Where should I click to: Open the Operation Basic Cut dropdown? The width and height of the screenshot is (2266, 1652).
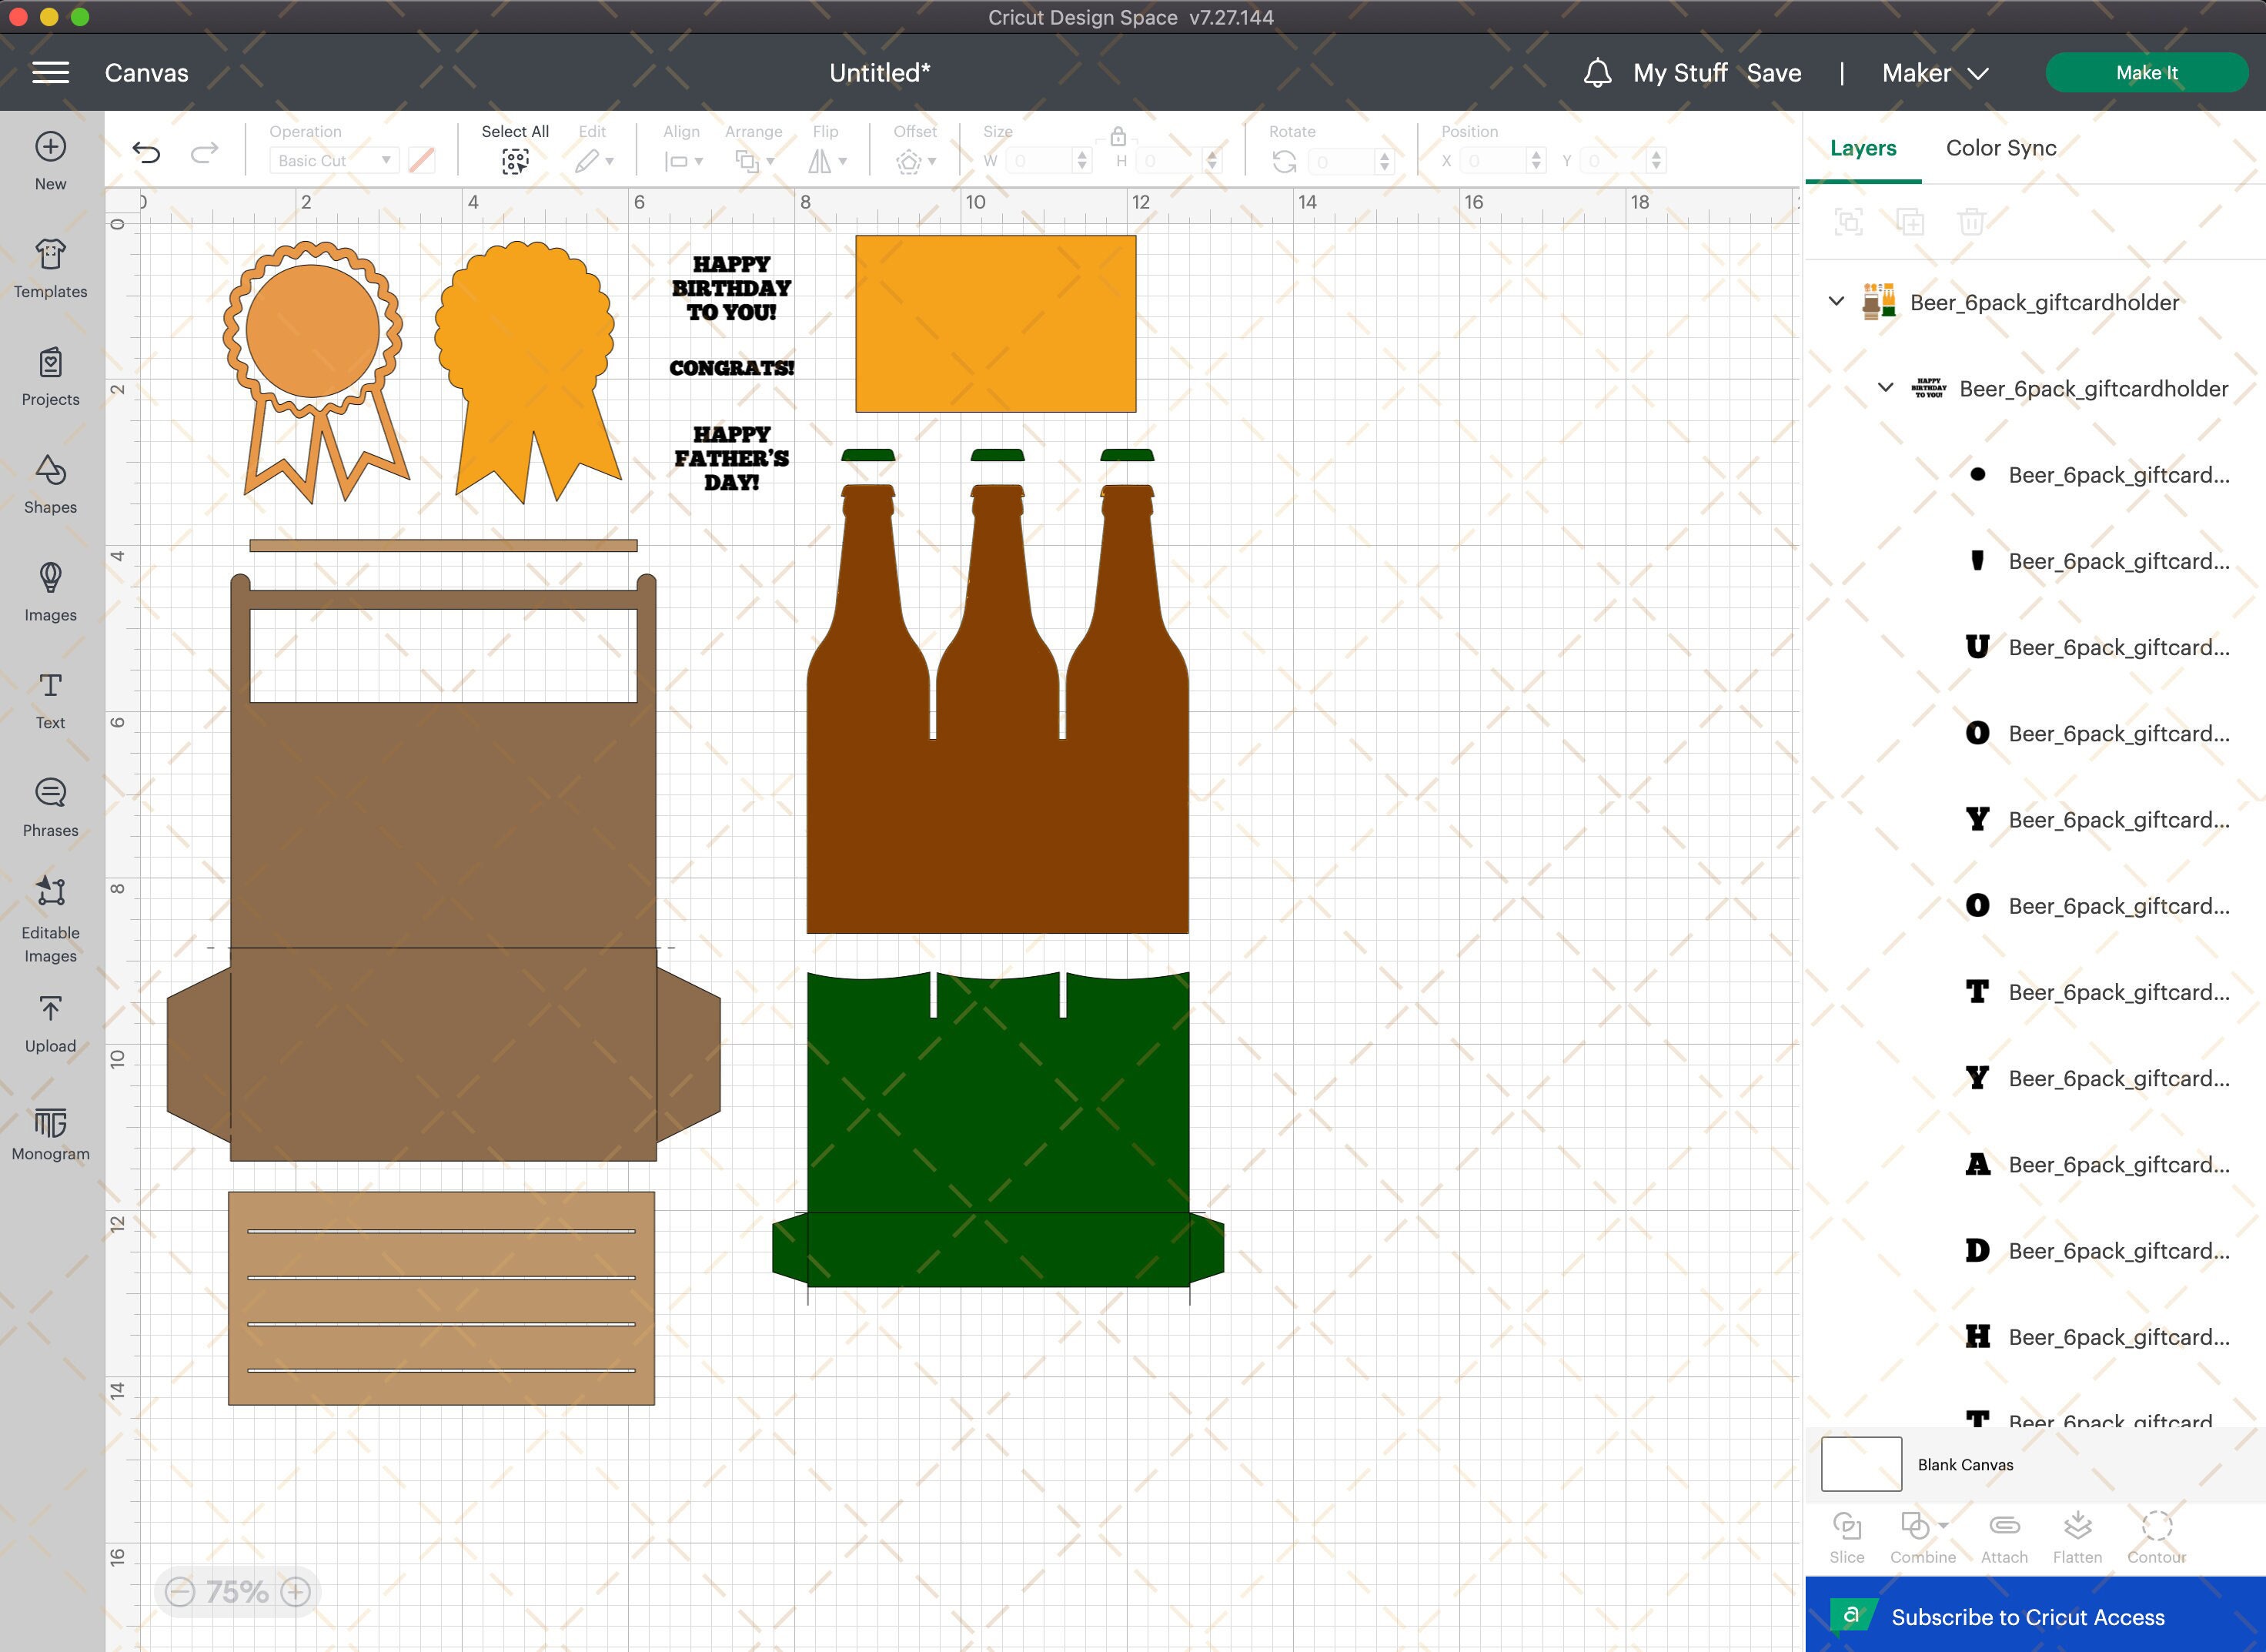334,160
